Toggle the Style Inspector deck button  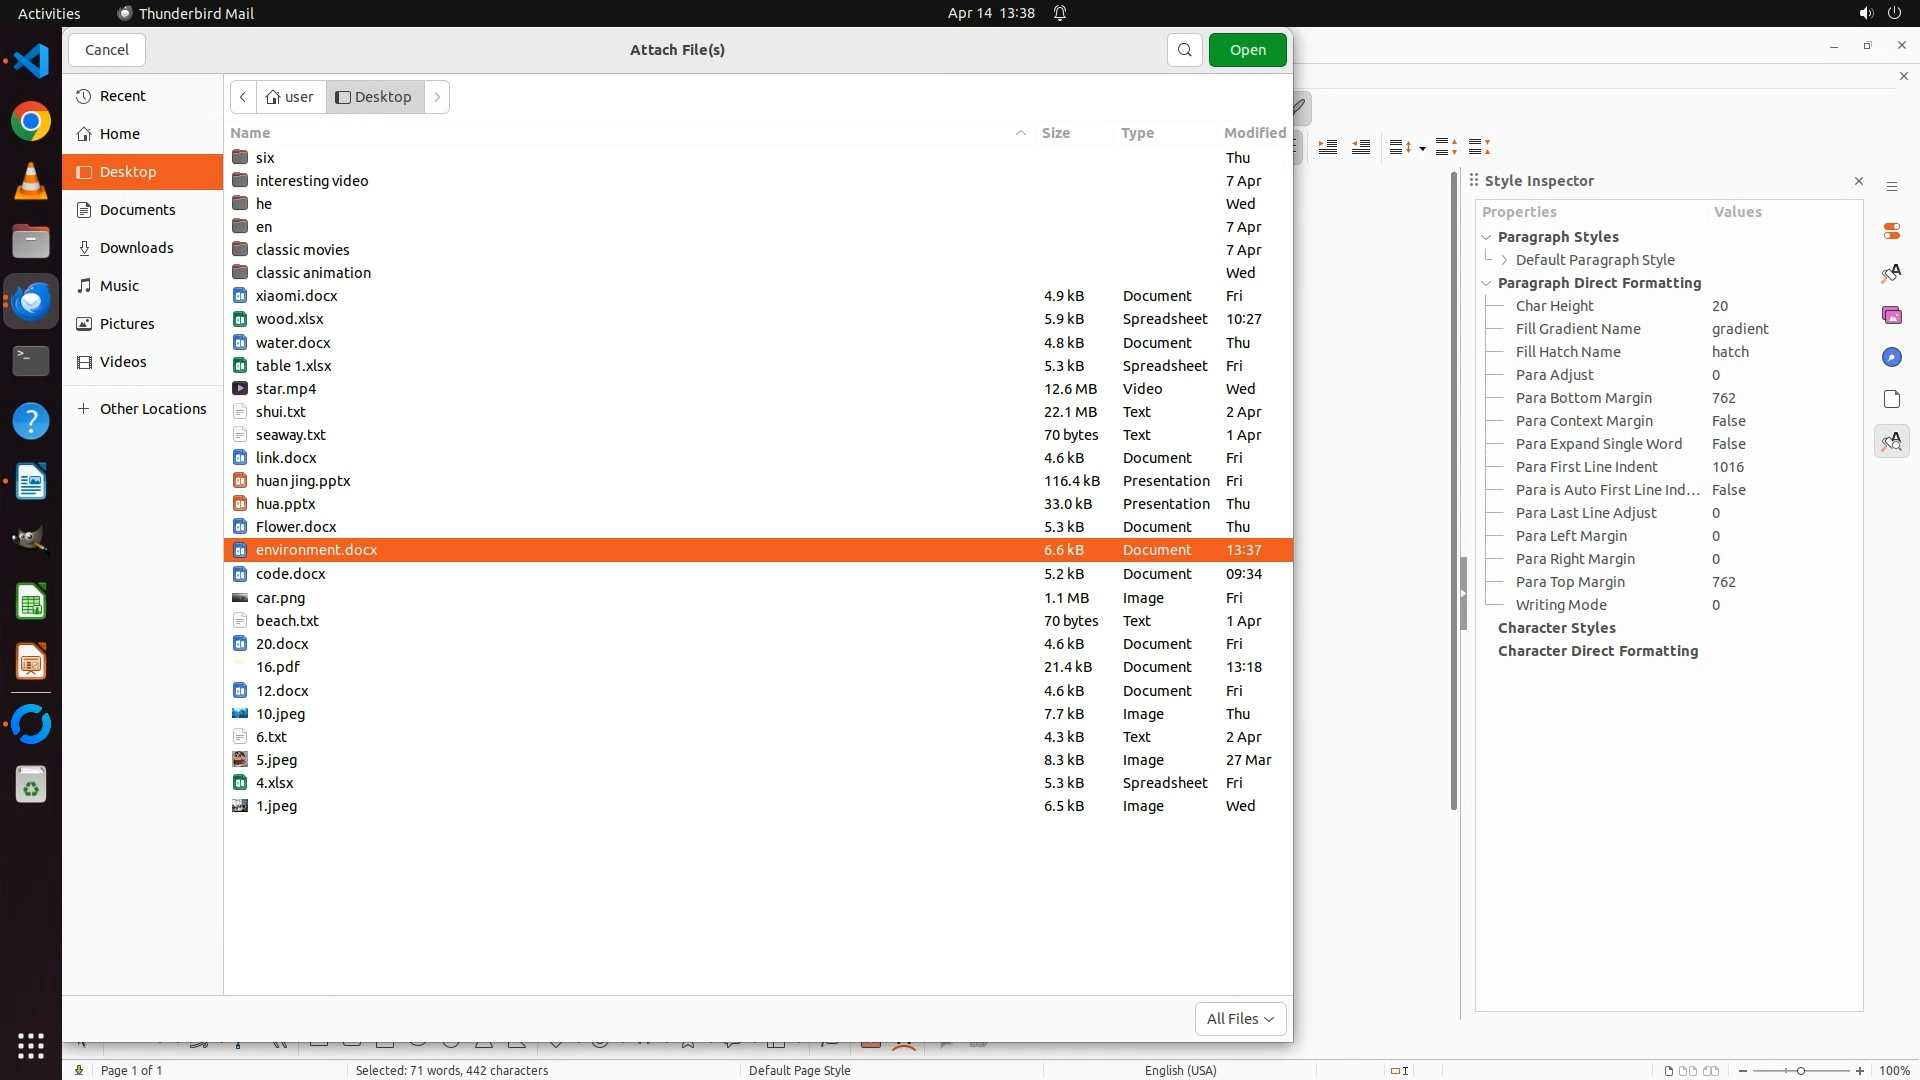1891,441
